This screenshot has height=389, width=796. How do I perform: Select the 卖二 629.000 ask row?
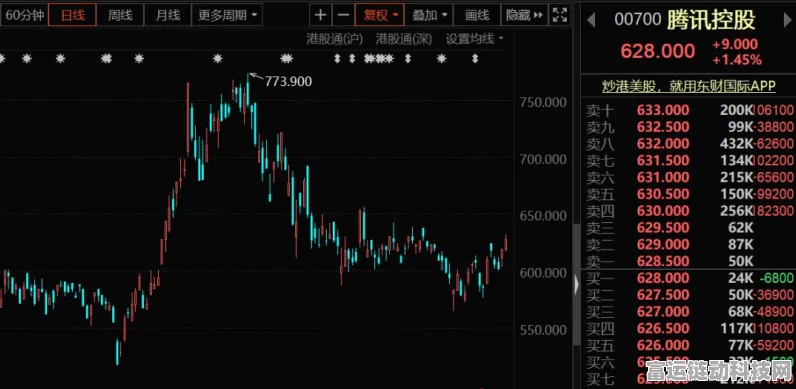(x=689, y=244)
